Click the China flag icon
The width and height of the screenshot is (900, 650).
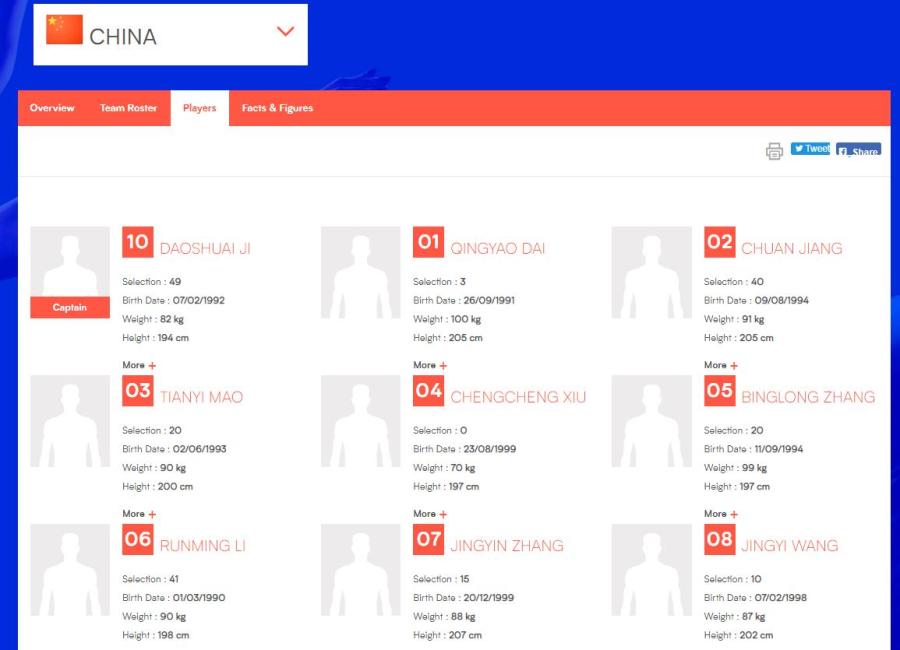(64, 31)
